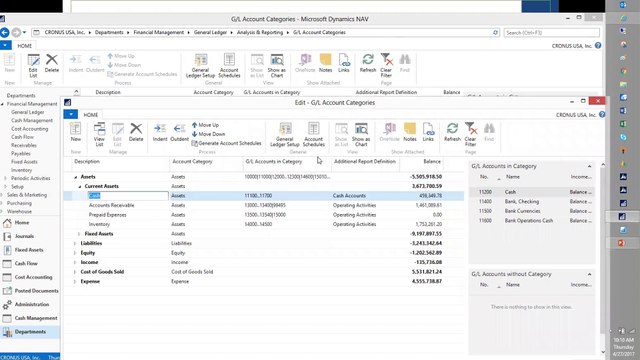Open help in the Edit window
This screenshot has height=360, width=640.
[602, 115]
